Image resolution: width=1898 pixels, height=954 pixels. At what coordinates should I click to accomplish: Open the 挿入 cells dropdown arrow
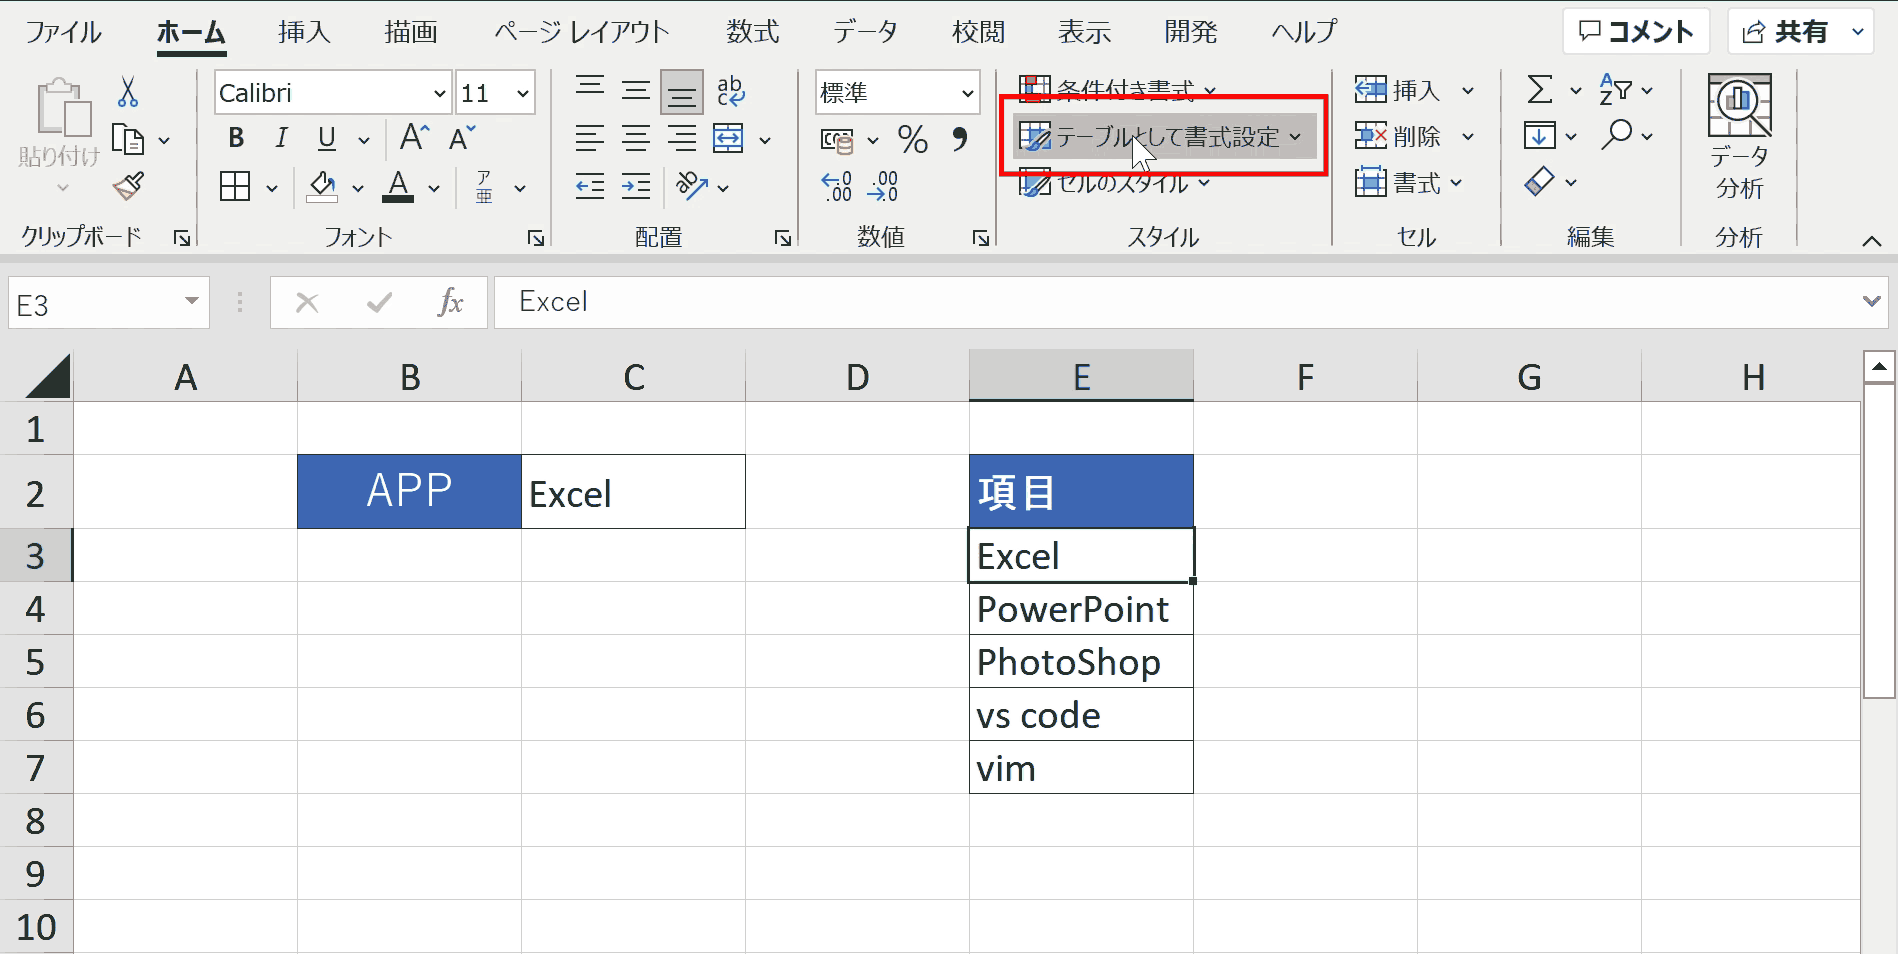coord(1468,91)
